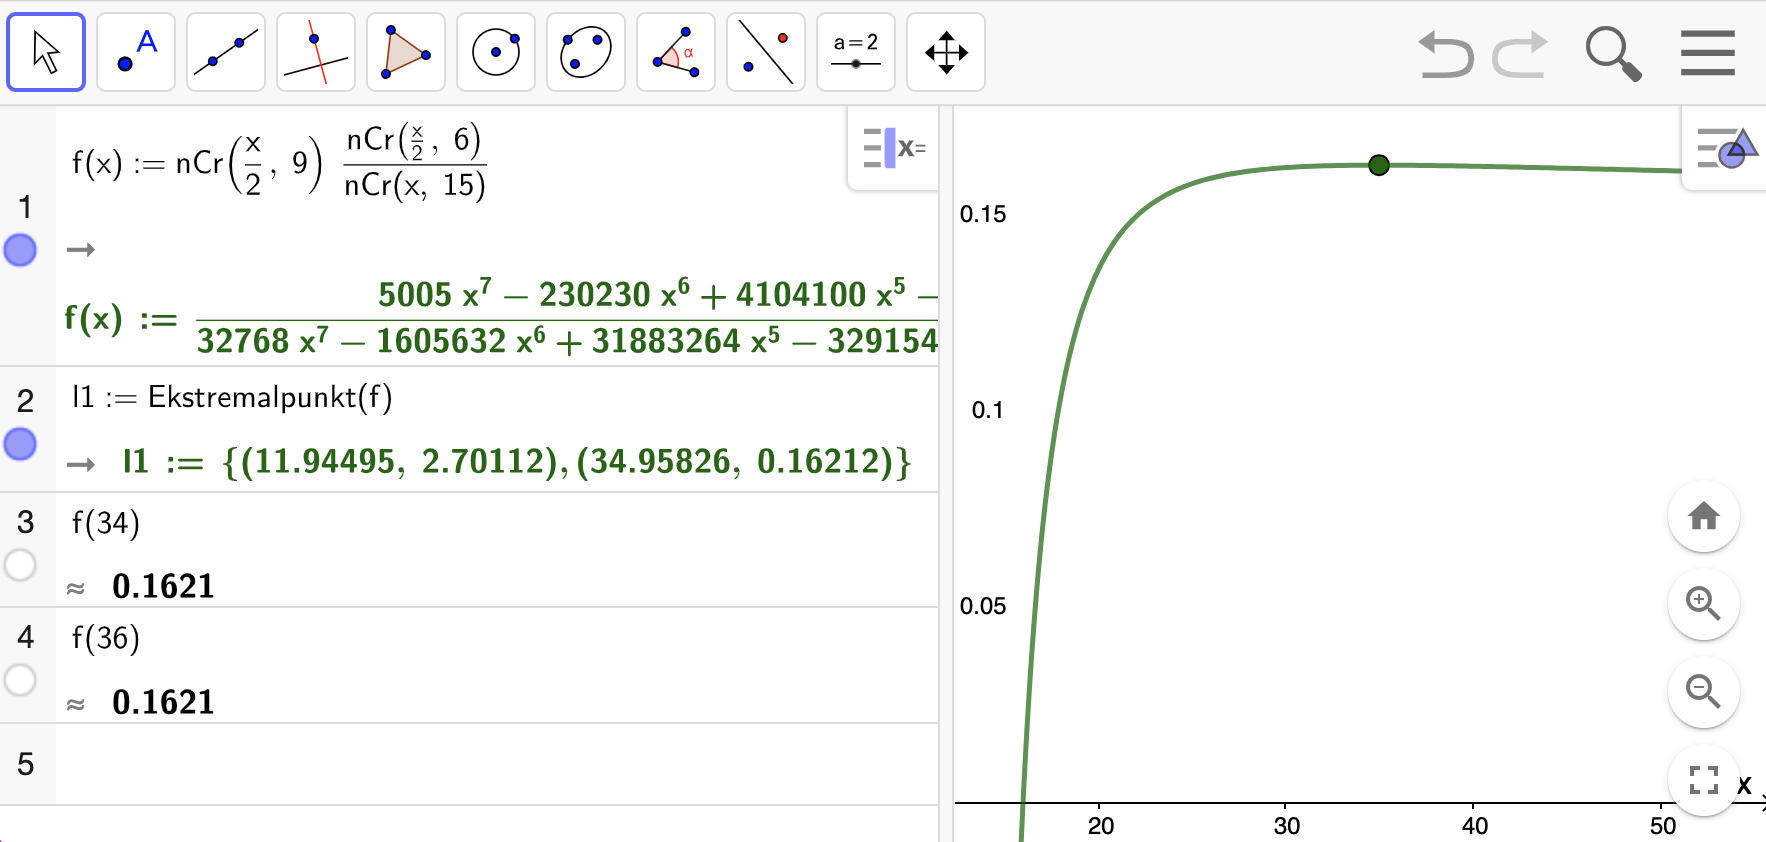Choose the Line through two points tool
Image resolution: width=1766 pixels, height=842 pixels.
click(226, 52)
